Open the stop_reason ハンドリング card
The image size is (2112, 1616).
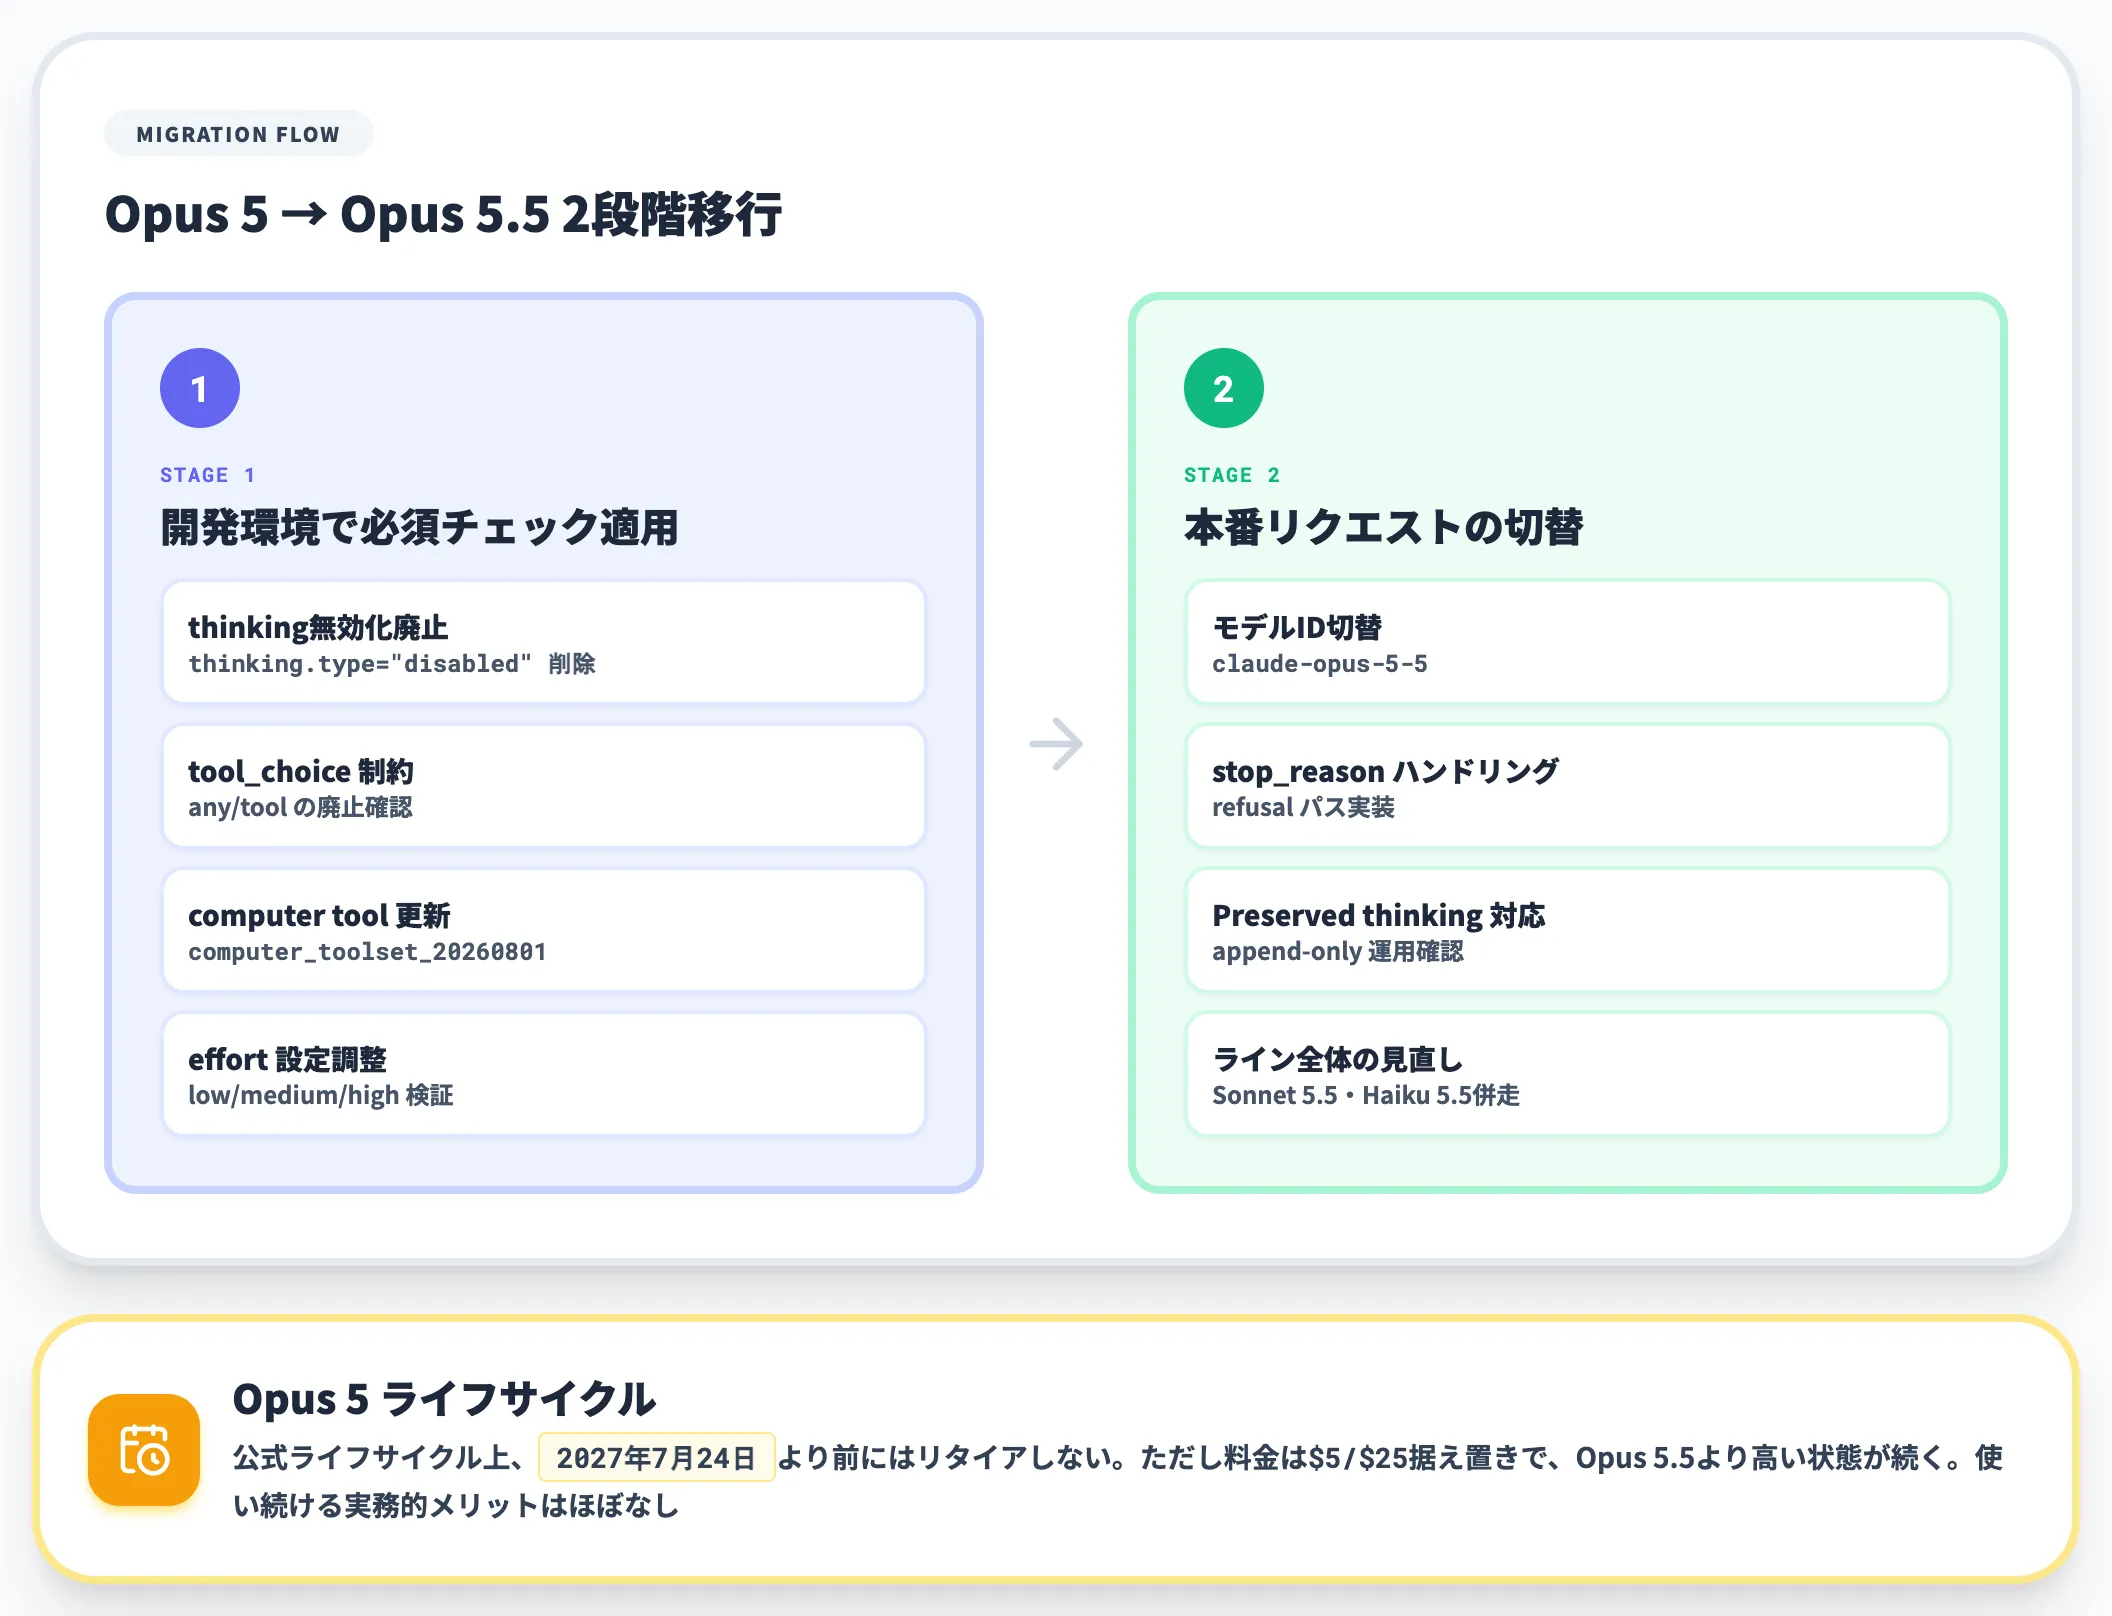1568,786
